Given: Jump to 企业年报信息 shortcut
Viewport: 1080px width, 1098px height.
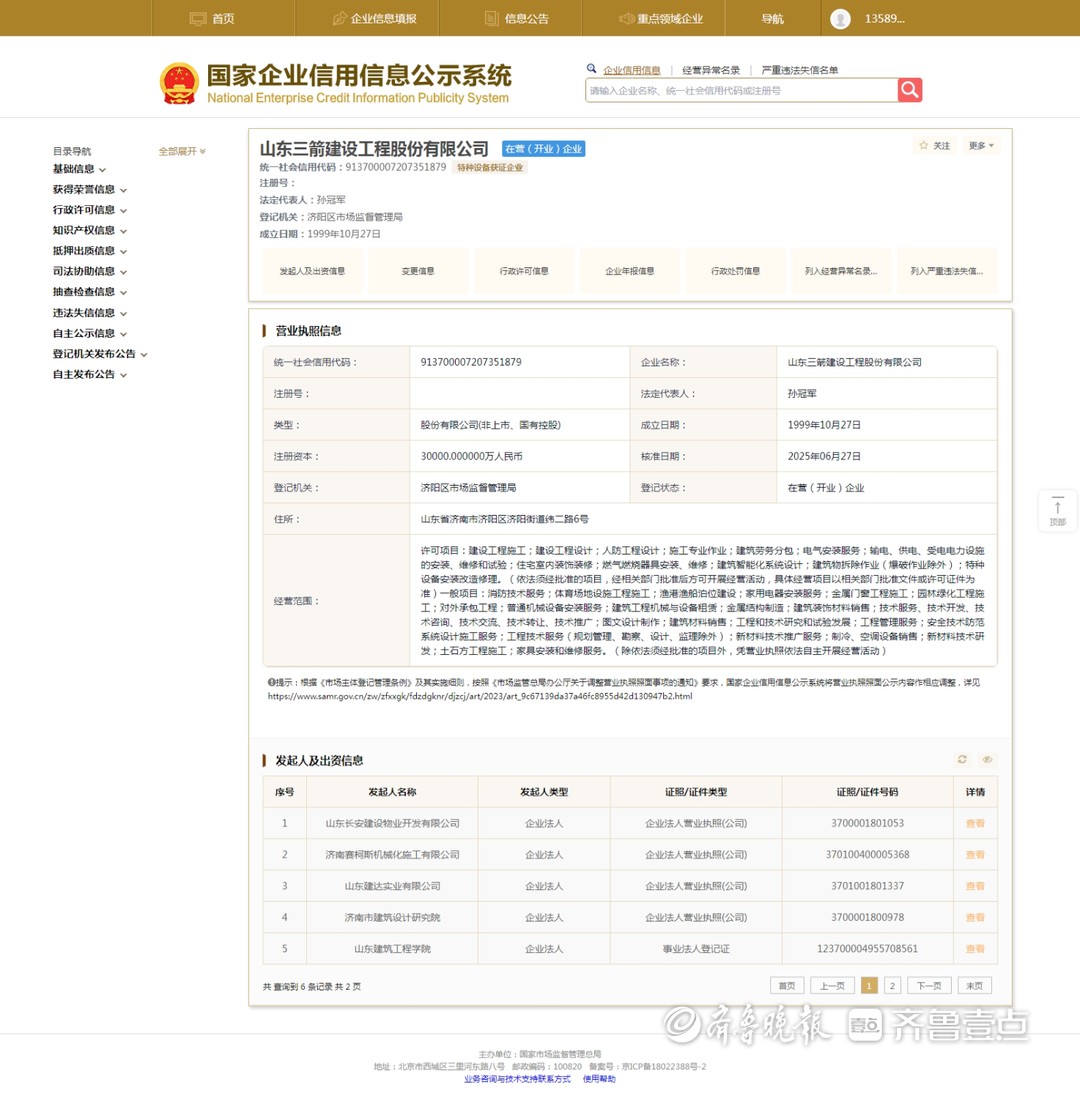Looking at the screenshot, I should (630, 271).
